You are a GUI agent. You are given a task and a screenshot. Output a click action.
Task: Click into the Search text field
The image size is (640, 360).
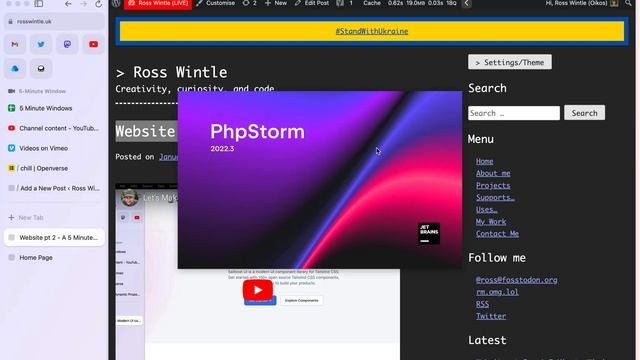point(514,113)
